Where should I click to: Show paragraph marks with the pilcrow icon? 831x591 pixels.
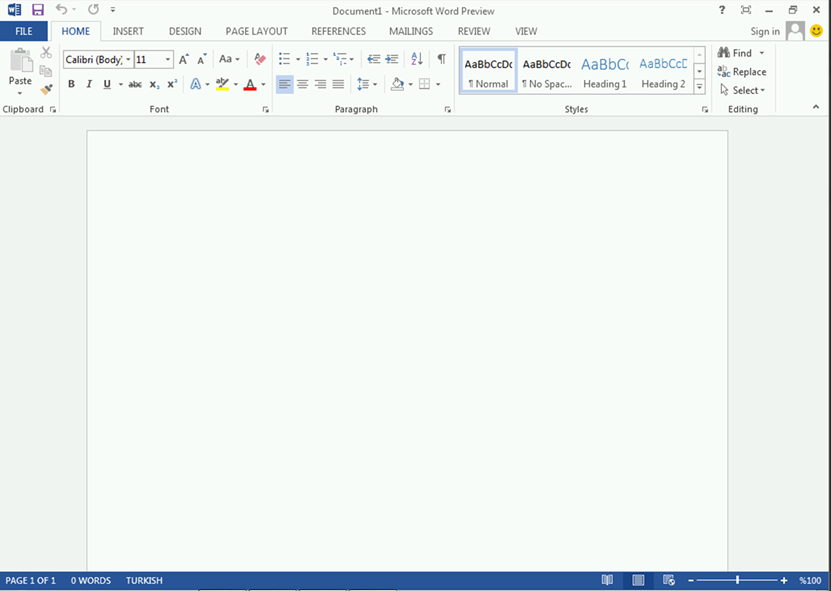pyautogui.click(x=441, y=60)
